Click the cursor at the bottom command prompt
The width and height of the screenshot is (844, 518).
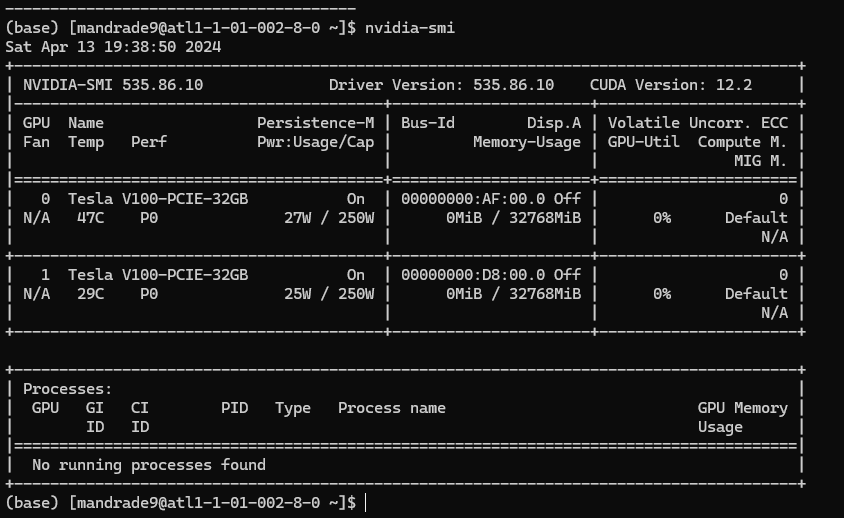(x=367, y=502)
